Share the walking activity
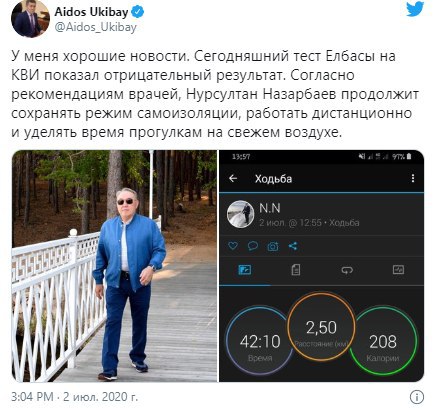Image resolution: width=434 pixels, height=410 pixels. pos(293,246)
